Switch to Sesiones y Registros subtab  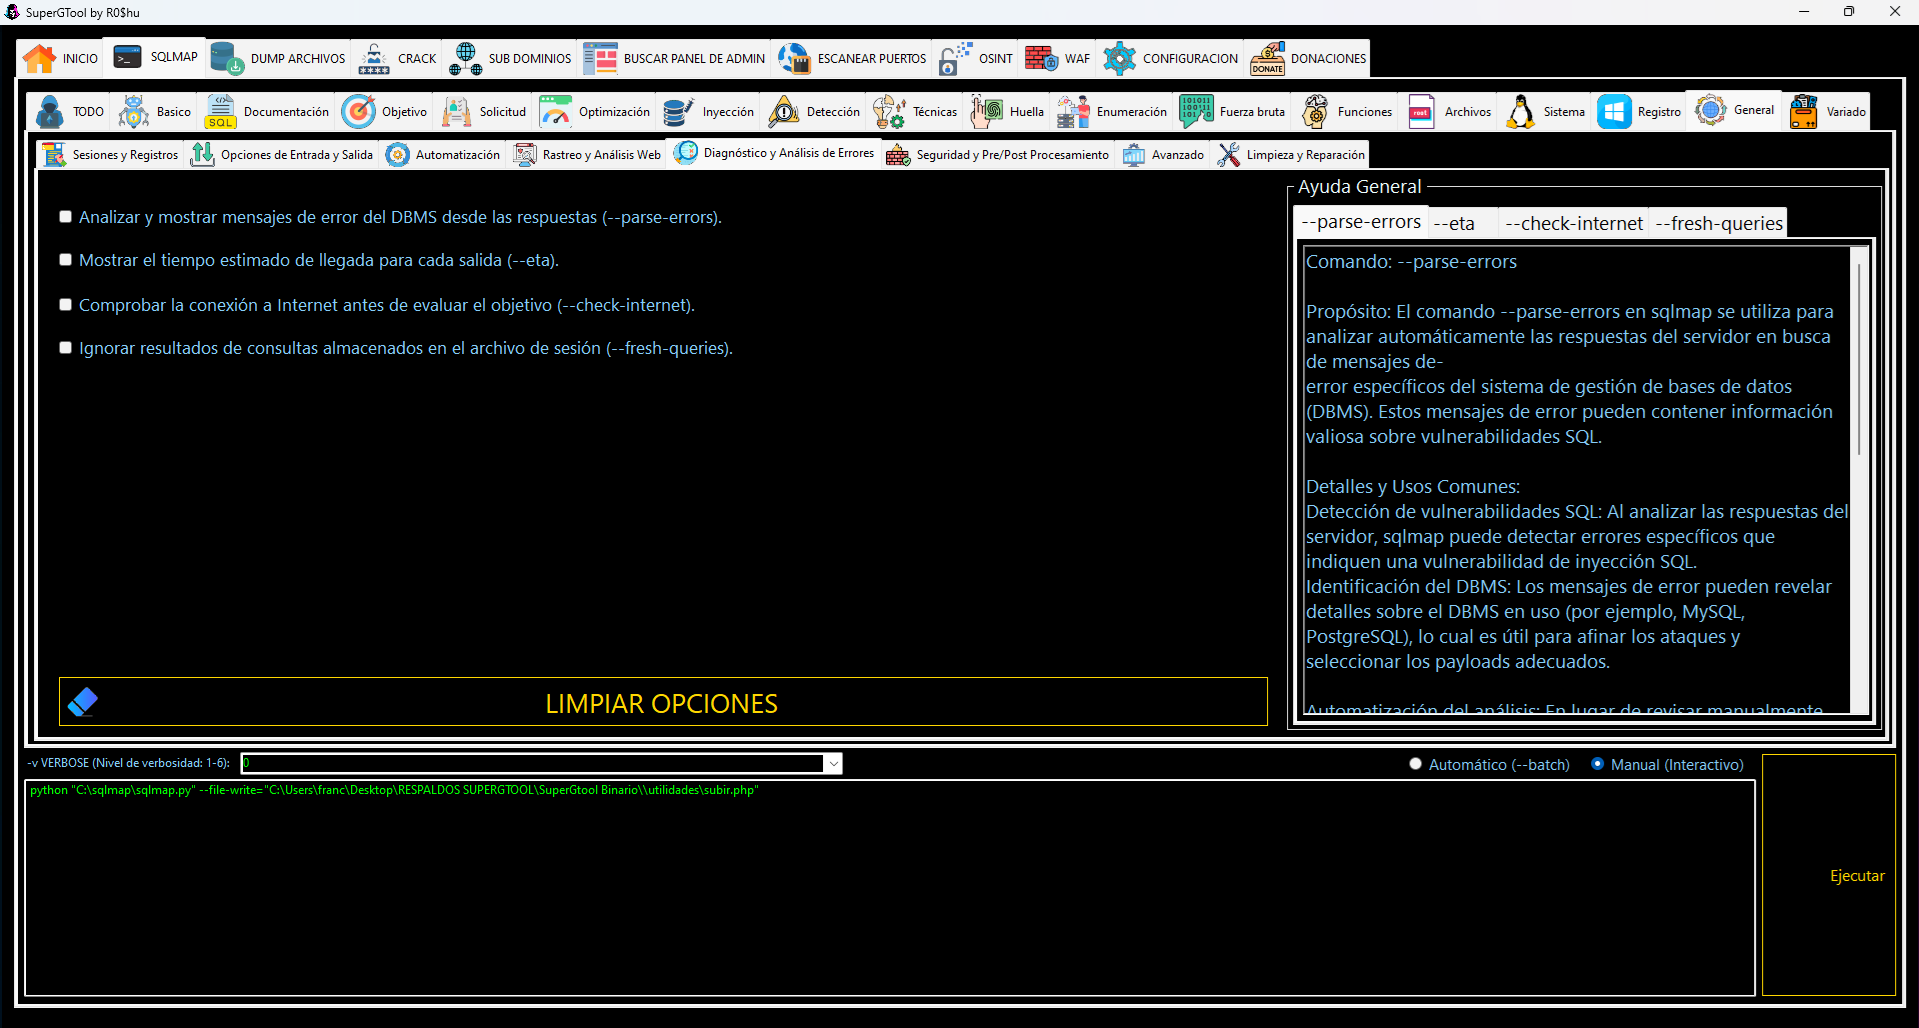tap(111, 155)
